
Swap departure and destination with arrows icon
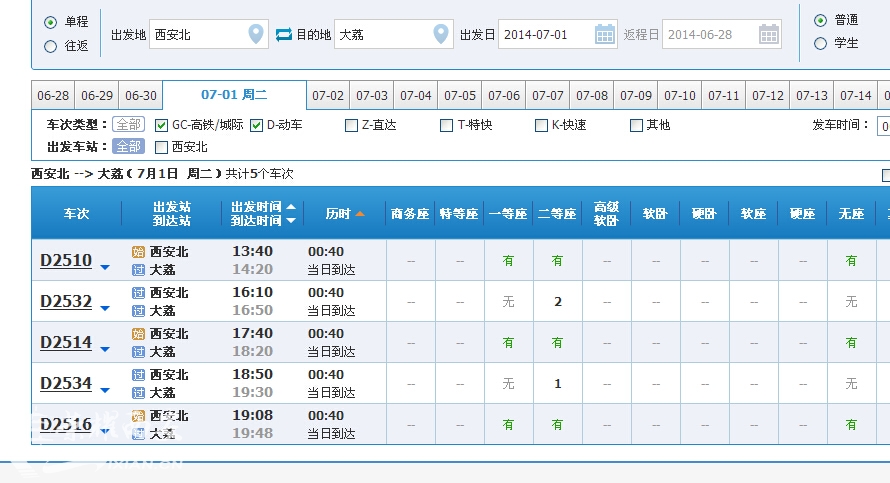click(283, 35)
